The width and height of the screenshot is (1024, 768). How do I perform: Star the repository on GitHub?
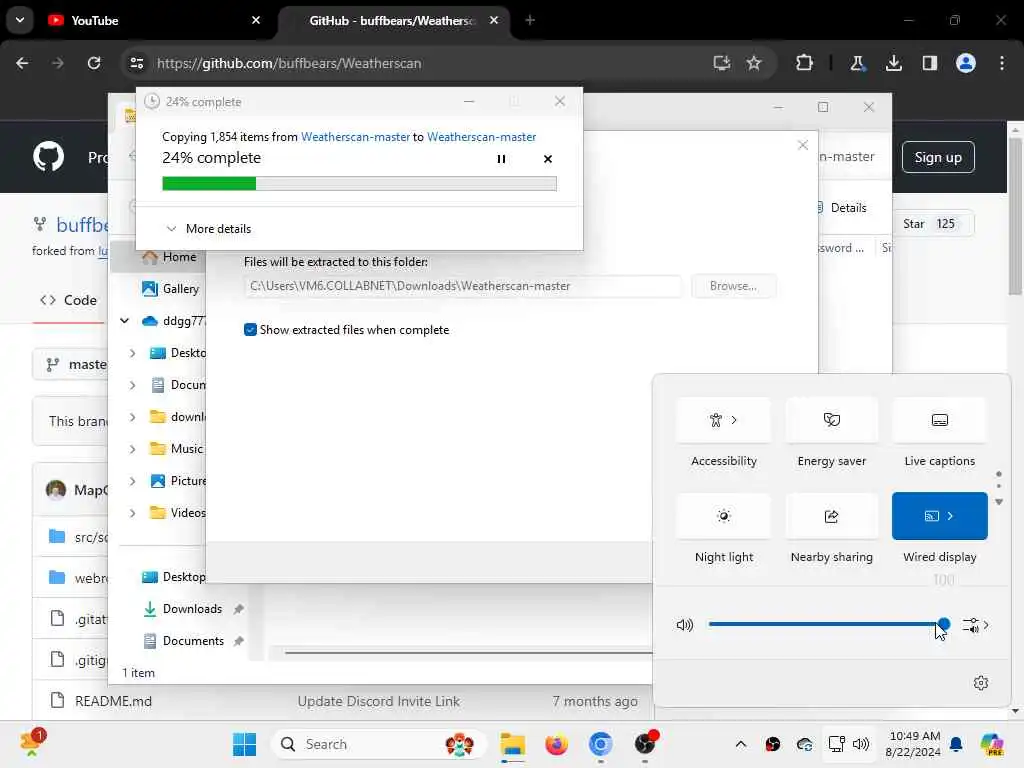point(931,224)
